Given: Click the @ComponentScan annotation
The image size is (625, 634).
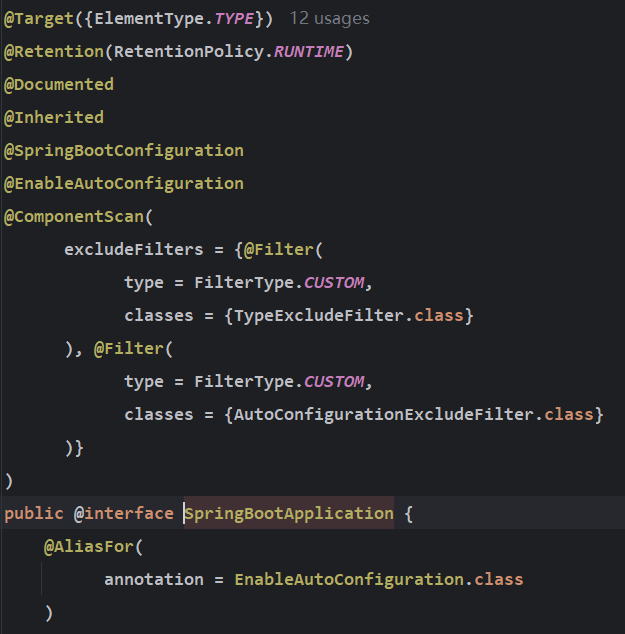Looking at the screenshot, I should 74,217.
